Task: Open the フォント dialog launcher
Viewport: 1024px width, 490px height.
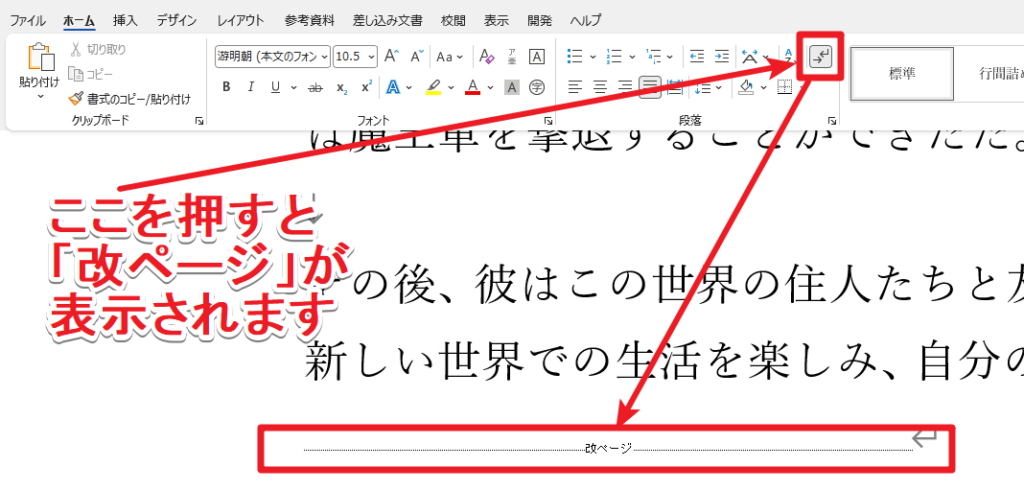Action: [549, 121]
